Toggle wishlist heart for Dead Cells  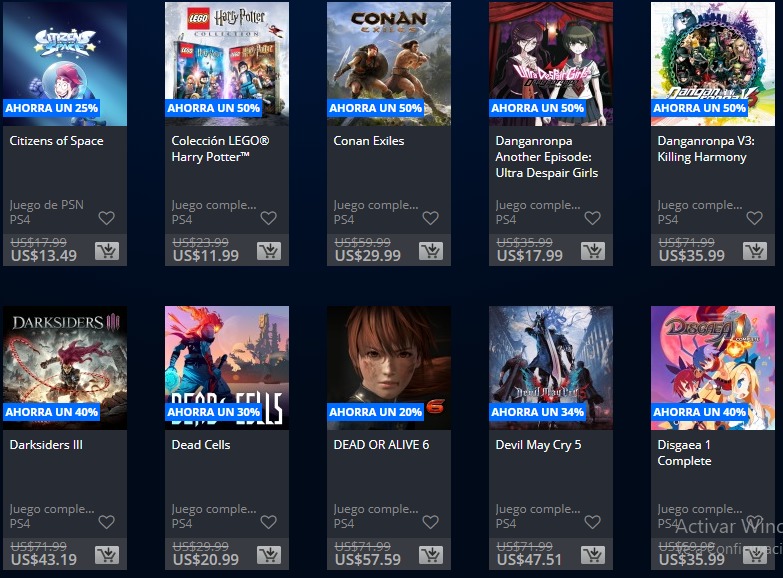[x=269, y=522]
